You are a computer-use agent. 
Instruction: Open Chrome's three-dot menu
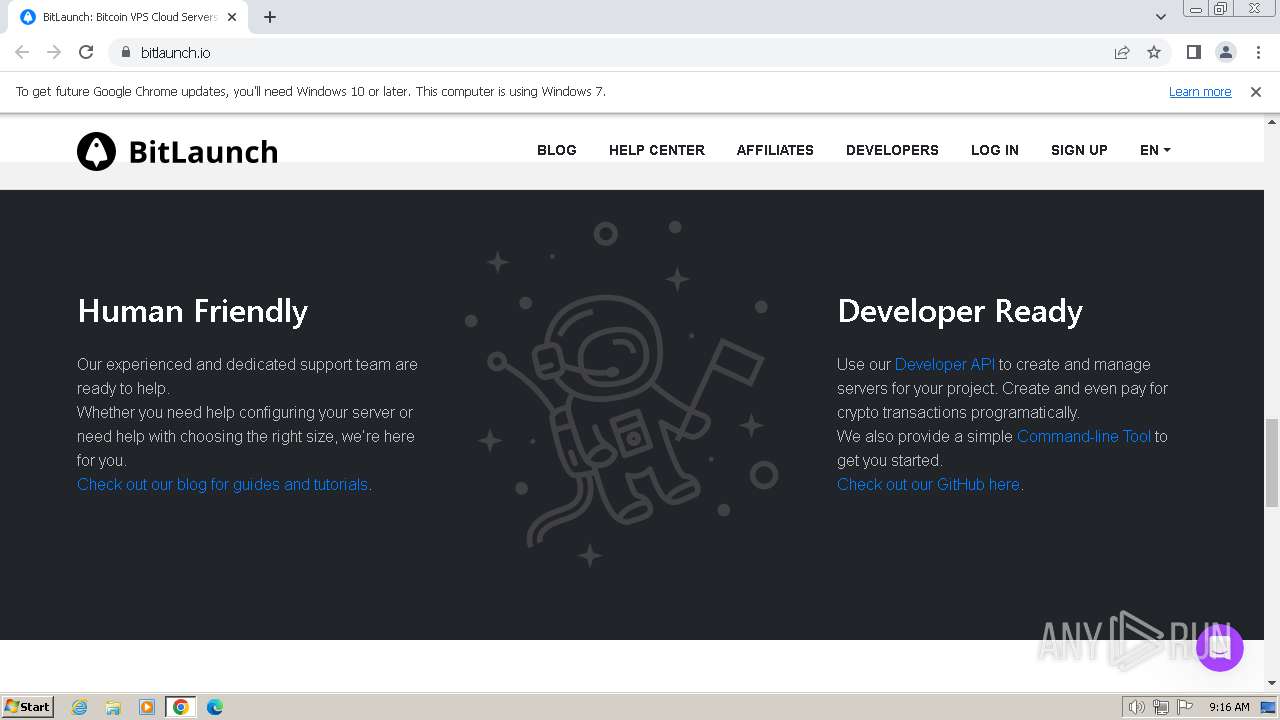[x=1258, y=52]
